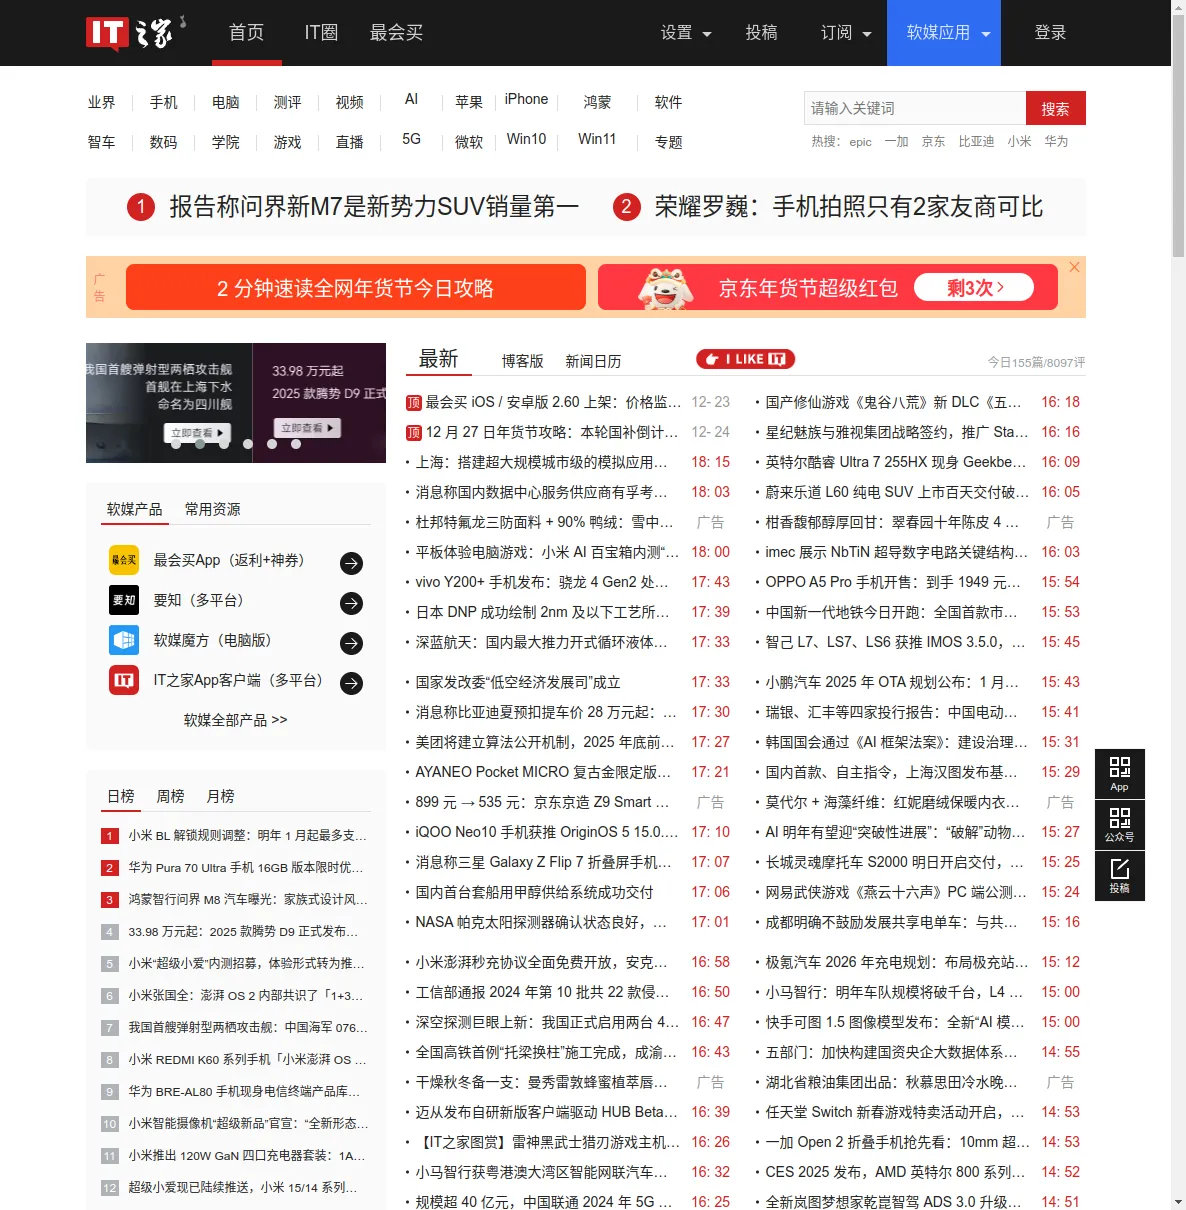This screenshot has width=1186, height=1210.
Task: Switch to the 首页 tab
Action: click(x=246, y=33)
